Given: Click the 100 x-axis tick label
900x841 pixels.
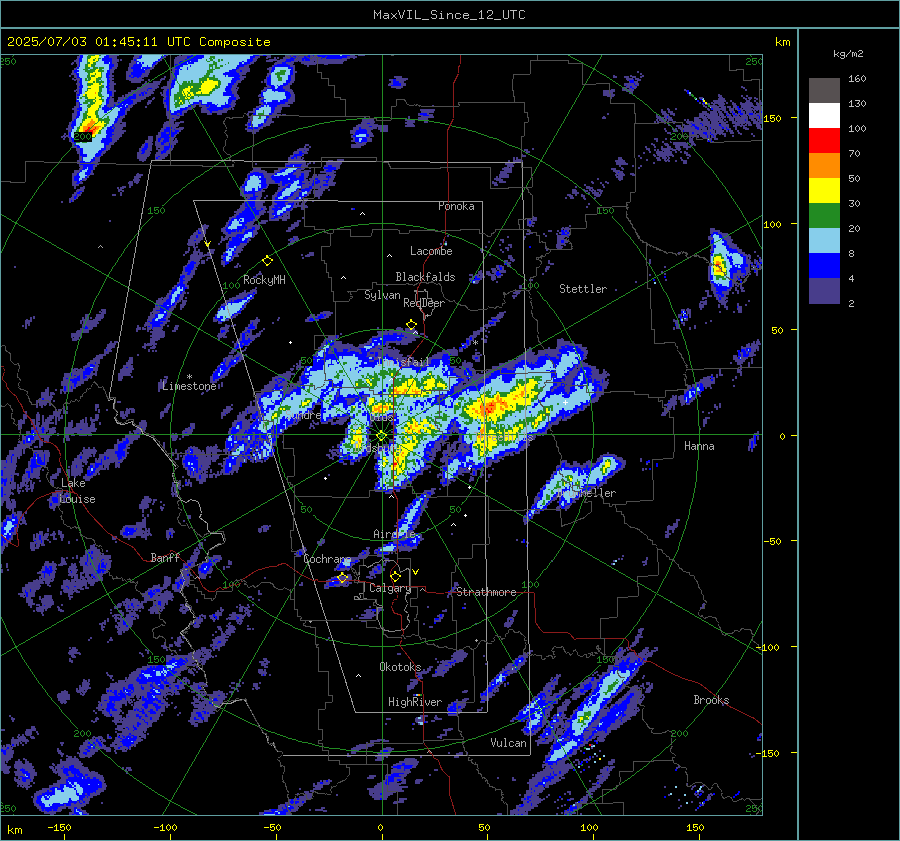Looking at the screenshot, I should [x=589, y=828].
